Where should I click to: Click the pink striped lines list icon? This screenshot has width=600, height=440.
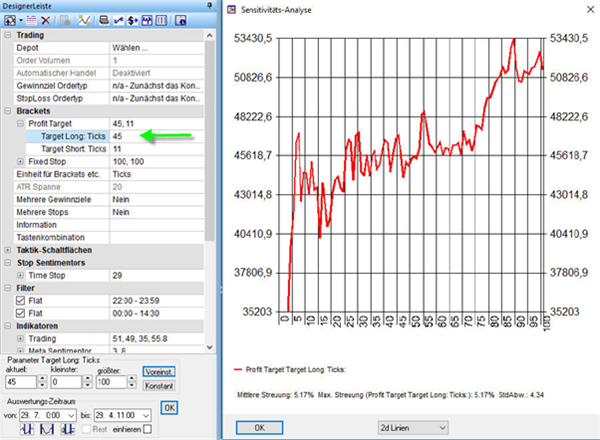click(x=31, y=20)
